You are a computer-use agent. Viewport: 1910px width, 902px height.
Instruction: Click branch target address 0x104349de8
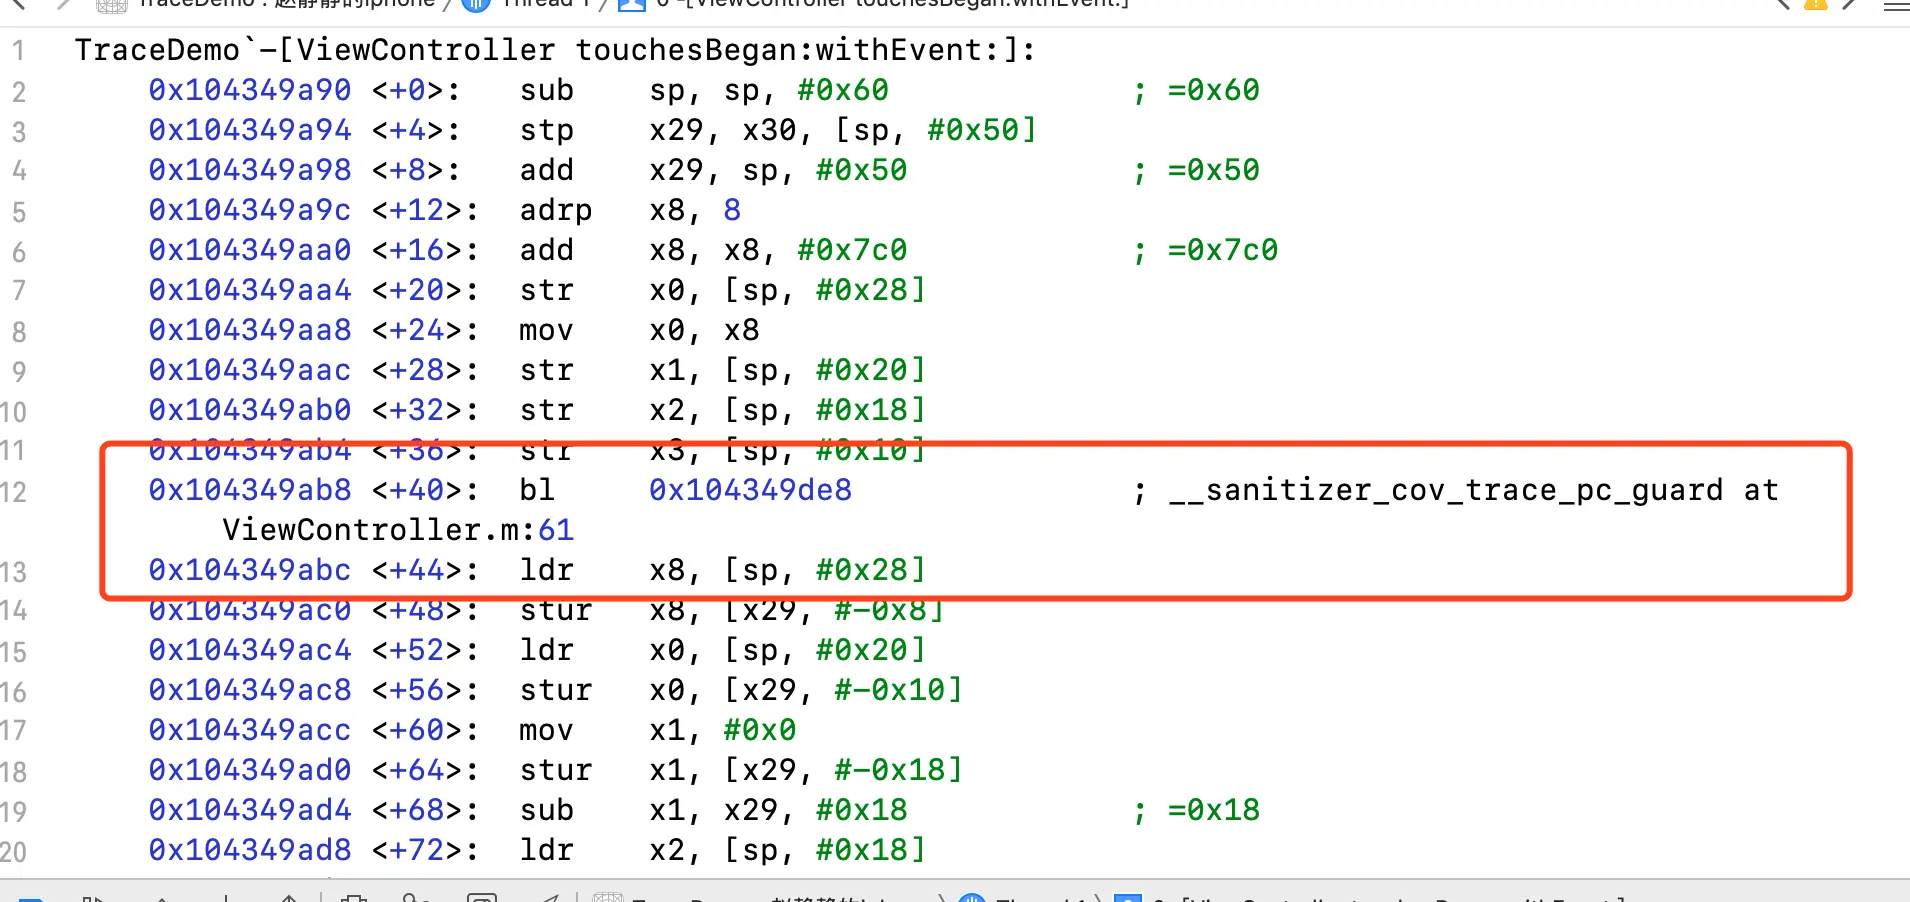coord(750,490)
